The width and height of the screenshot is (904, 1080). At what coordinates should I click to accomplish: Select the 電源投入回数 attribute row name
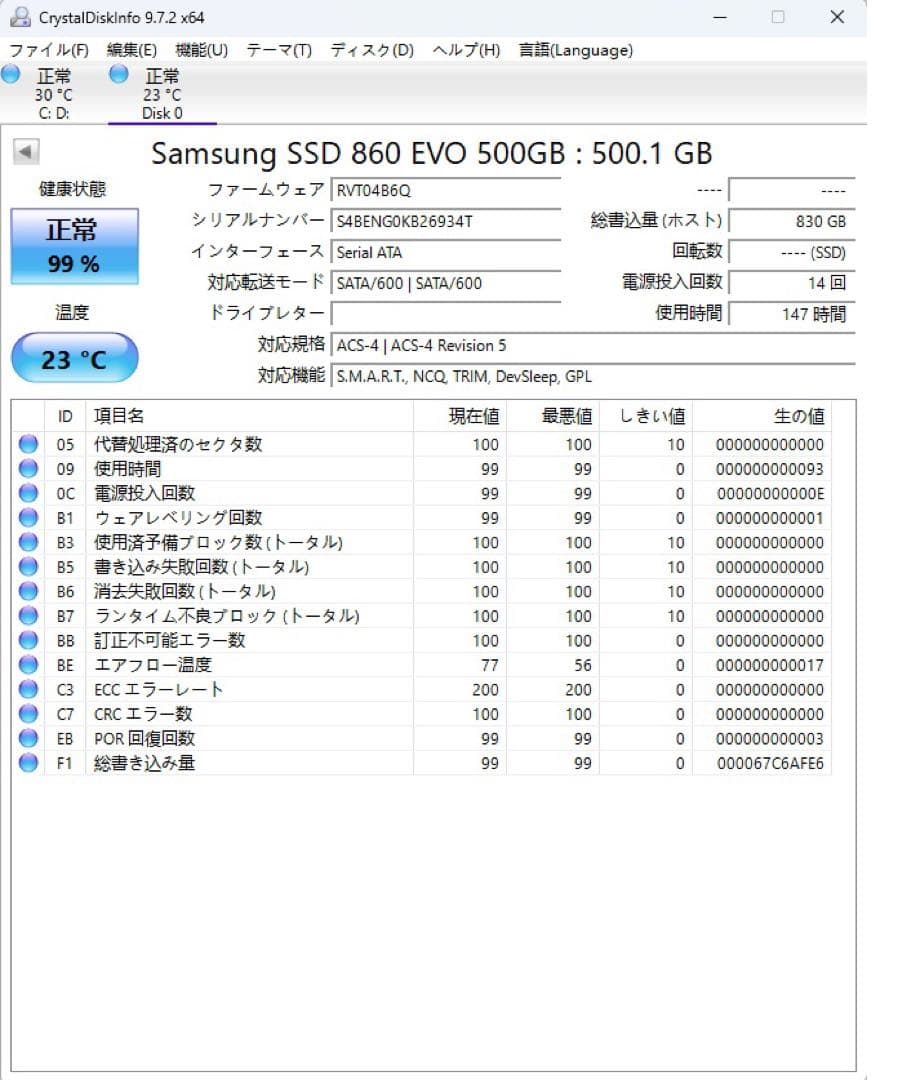click(x=145, y=493)
